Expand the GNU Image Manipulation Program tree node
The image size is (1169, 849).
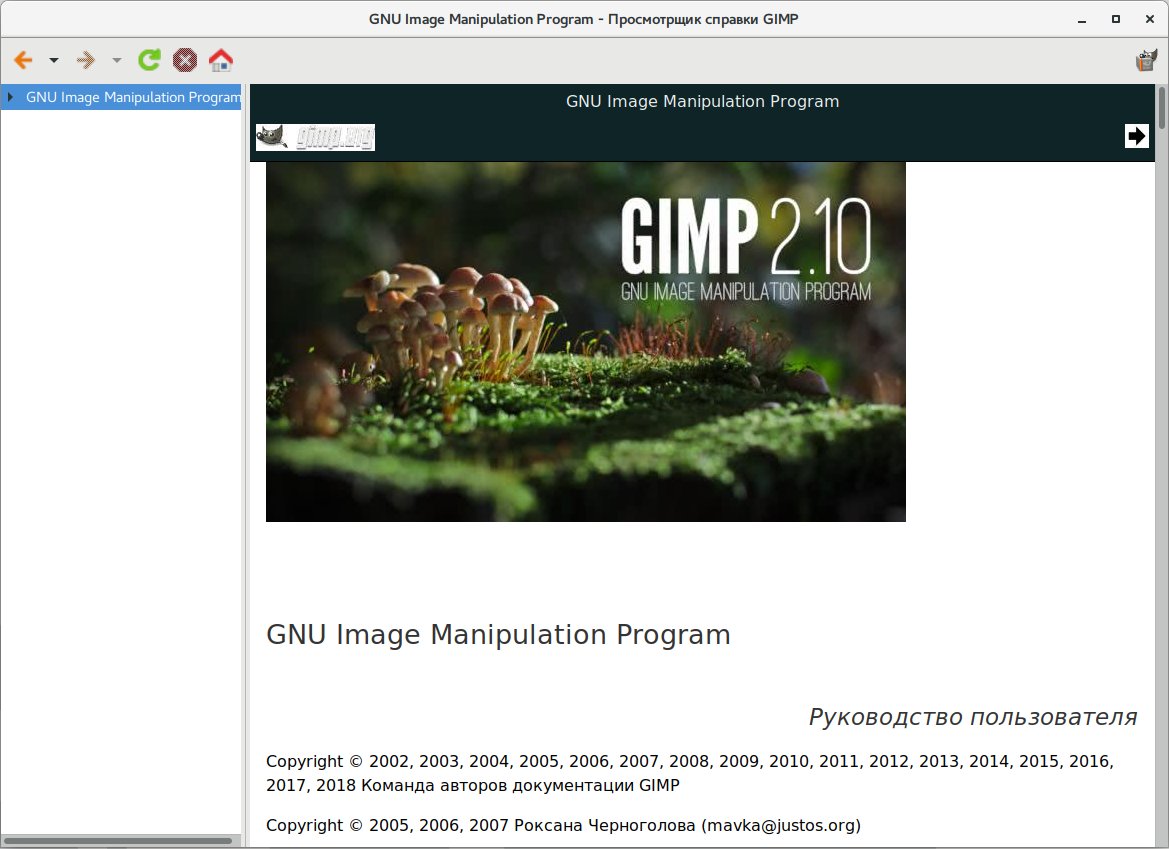tap(10, 97)
